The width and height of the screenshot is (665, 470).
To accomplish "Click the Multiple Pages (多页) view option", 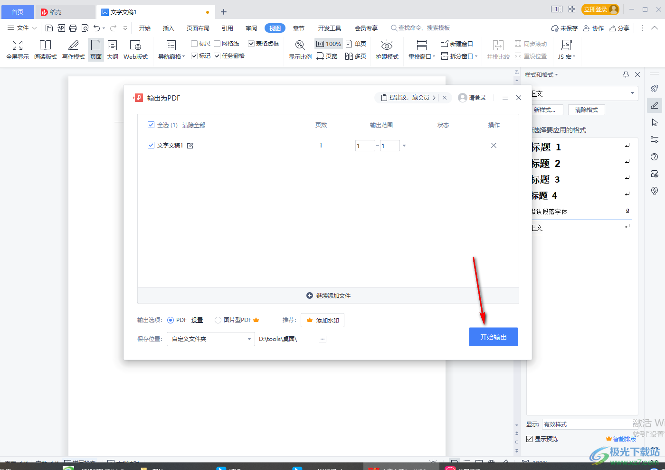I will pyautogui.click(x=355, y=56).
